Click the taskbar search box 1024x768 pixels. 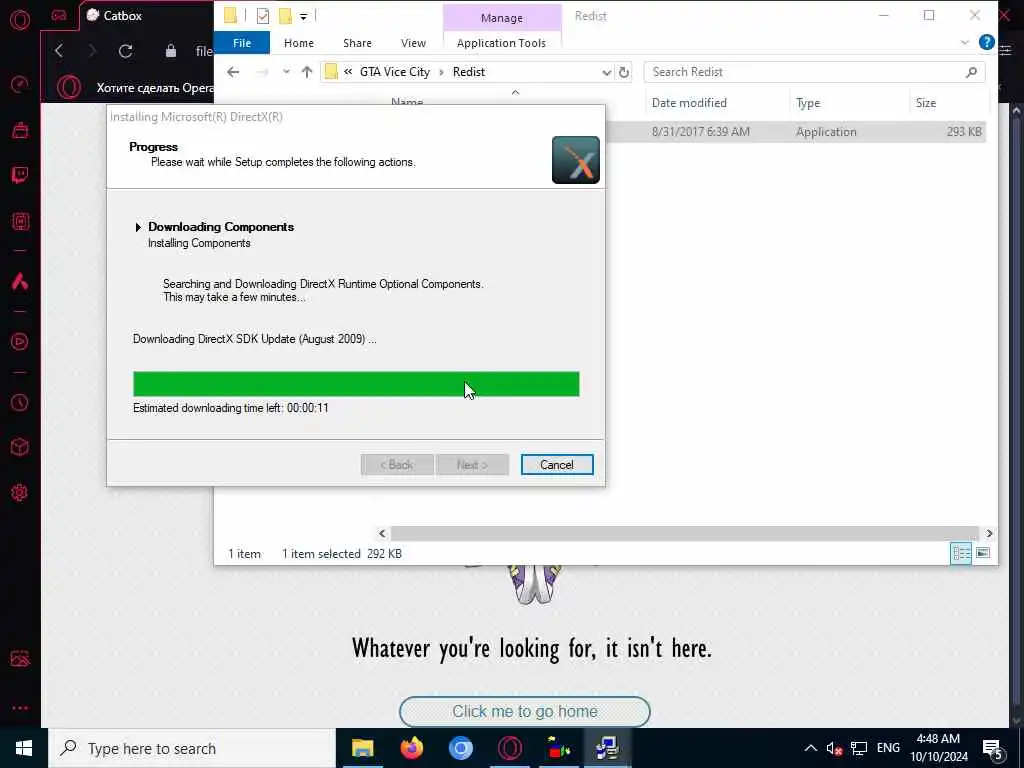point(192,748)
